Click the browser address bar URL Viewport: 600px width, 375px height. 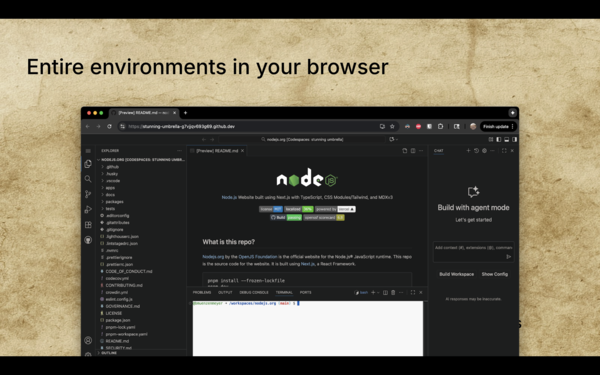[181, 126]
